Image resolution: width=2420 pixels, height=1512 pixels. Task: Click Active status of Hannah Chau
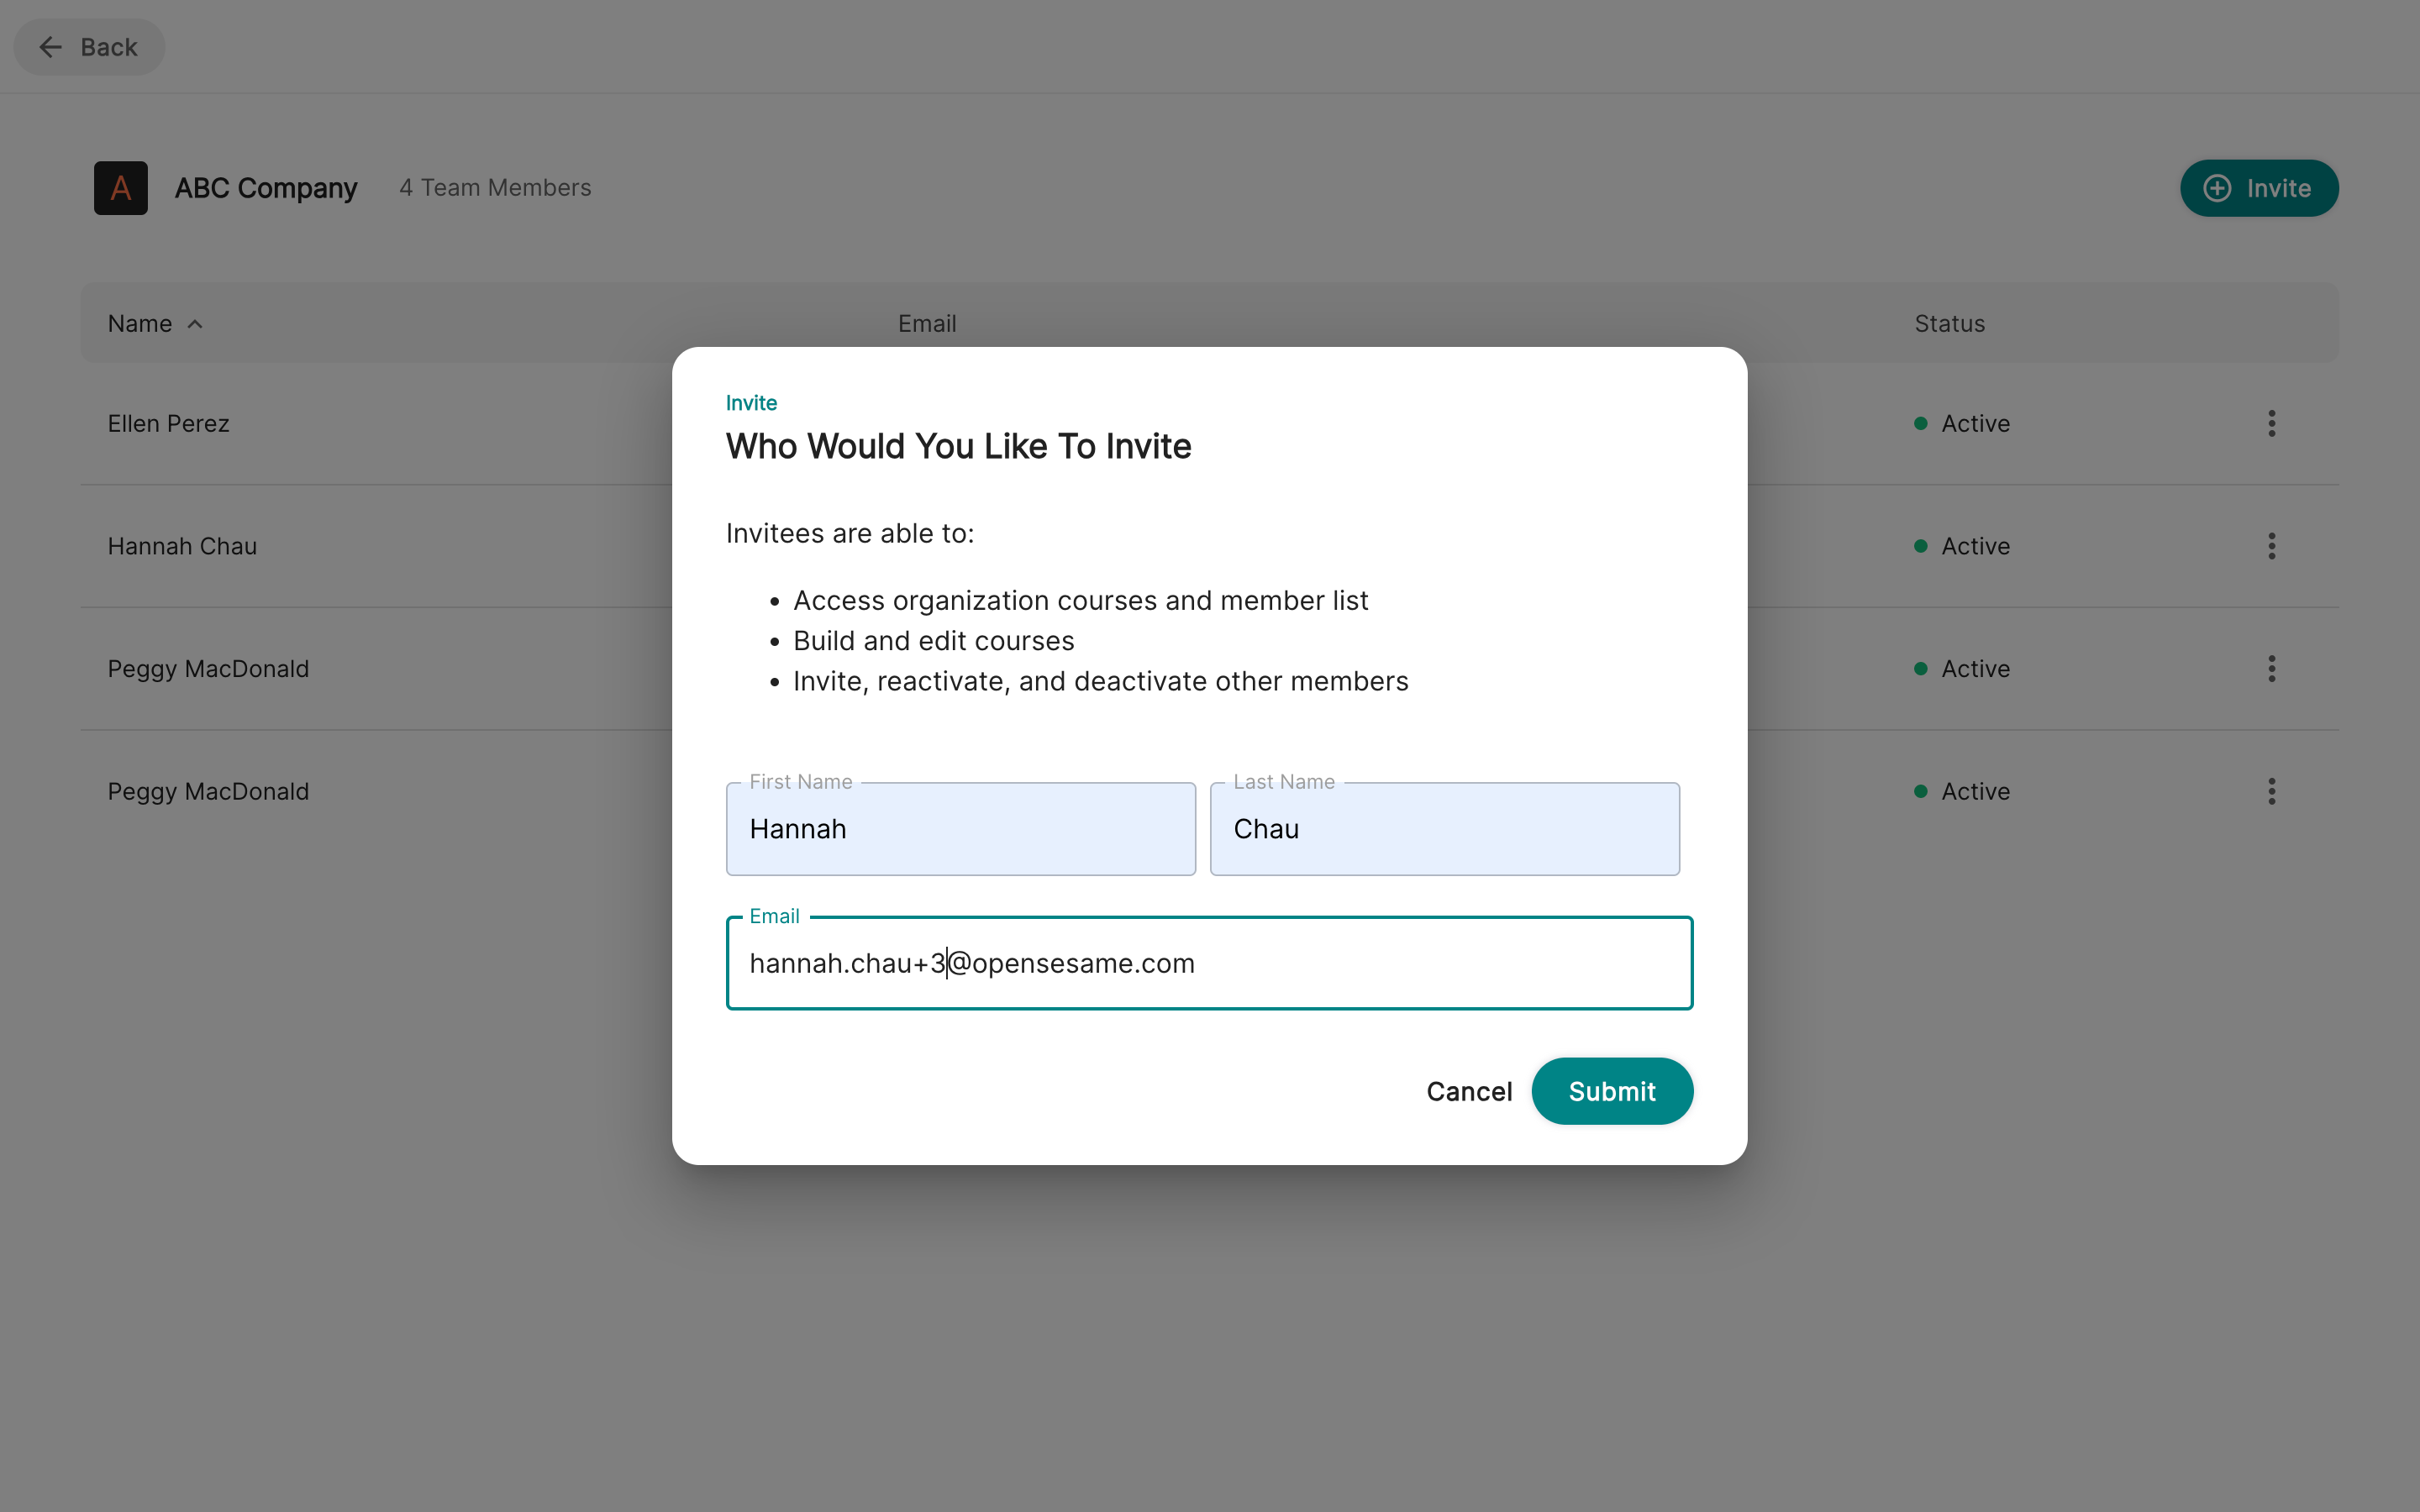point(1962,546)
